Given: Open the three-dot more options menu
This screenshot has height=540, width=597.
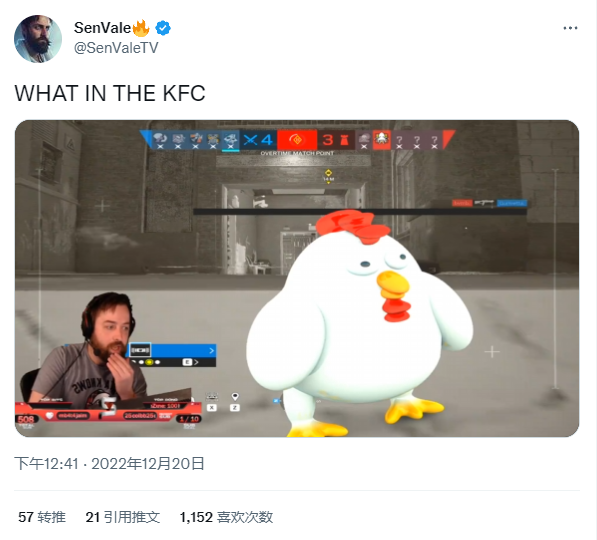Looking at the screenshot, I should click(x=570, y=28).
